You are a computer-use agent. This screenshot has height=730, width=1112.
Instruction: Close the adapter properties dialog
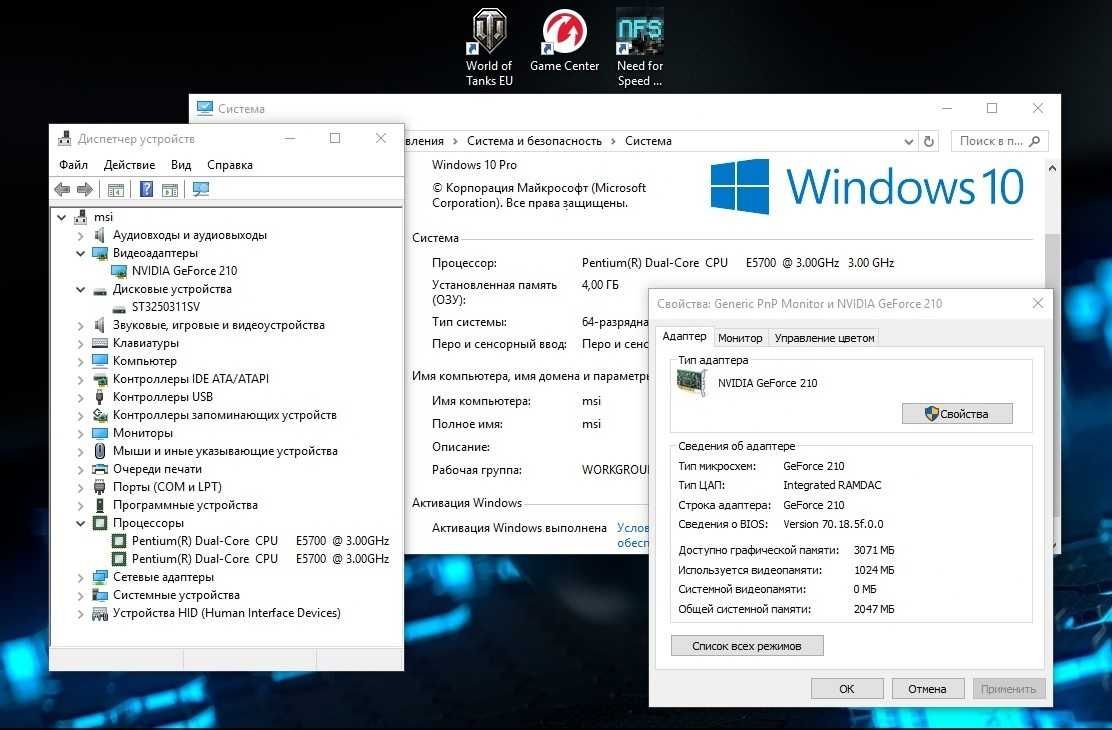[x=1038, y=304]
